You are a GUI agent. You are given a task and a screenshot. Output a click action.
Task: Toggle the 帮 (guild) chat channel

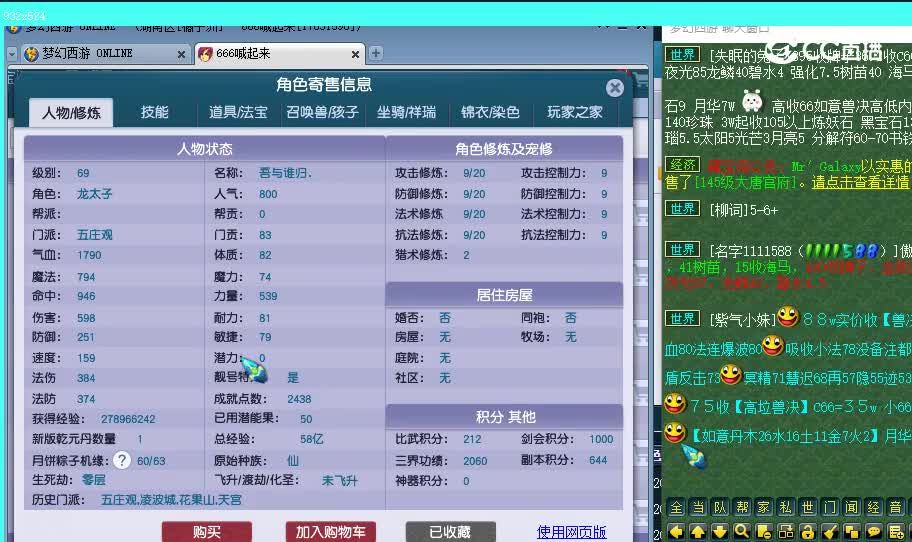742,508
